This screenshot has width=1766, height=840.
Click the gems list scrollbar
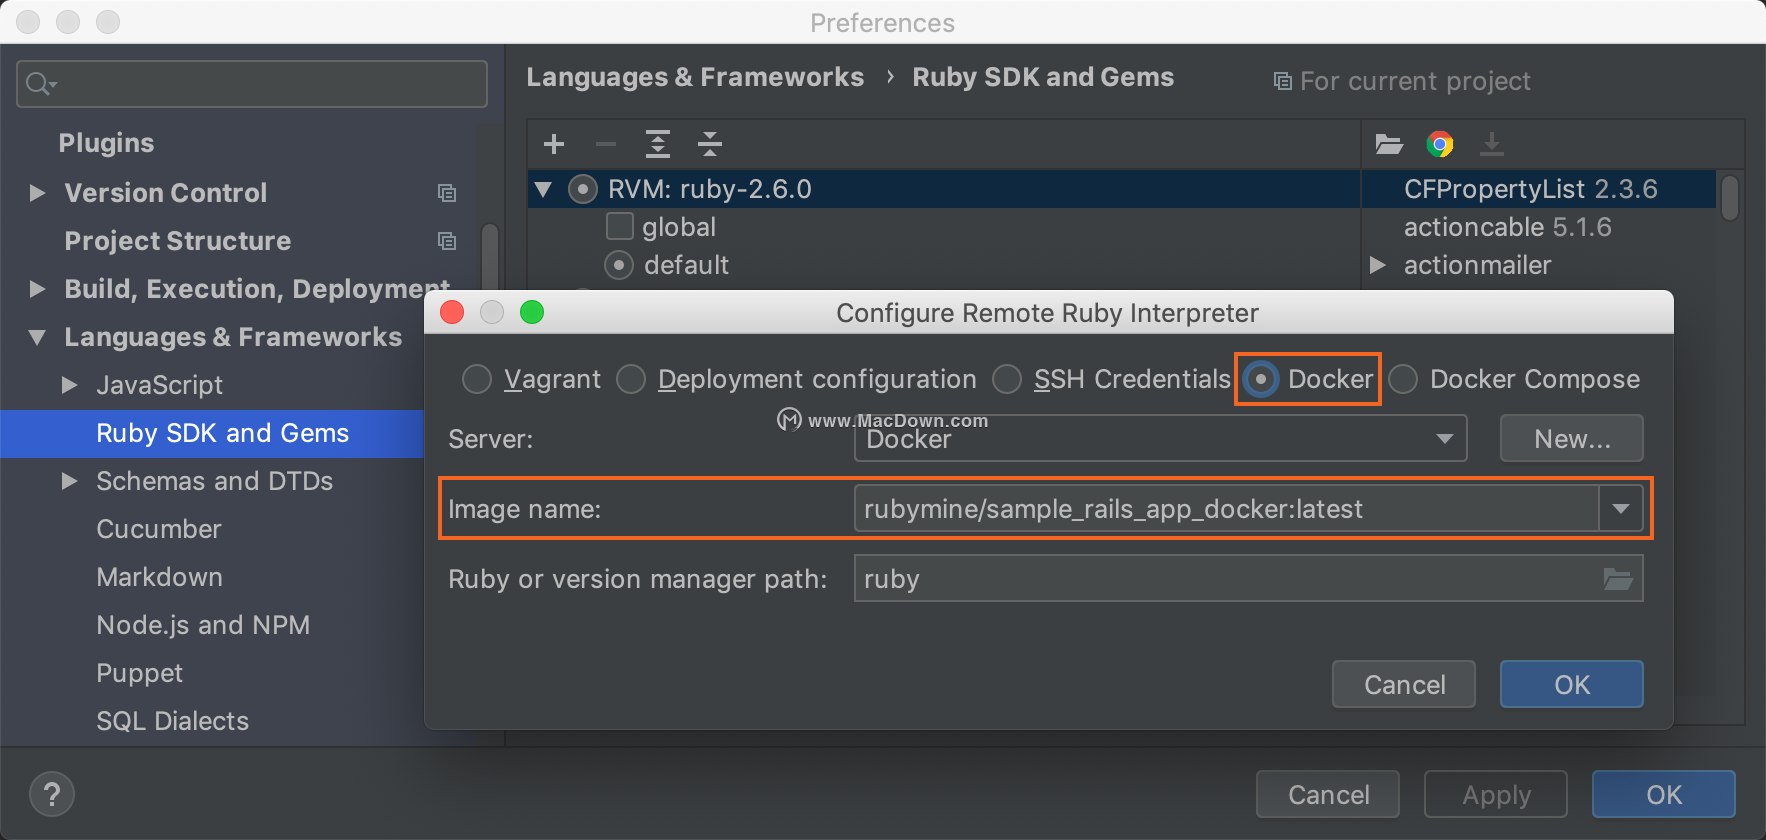click(x=1730, y=197)
